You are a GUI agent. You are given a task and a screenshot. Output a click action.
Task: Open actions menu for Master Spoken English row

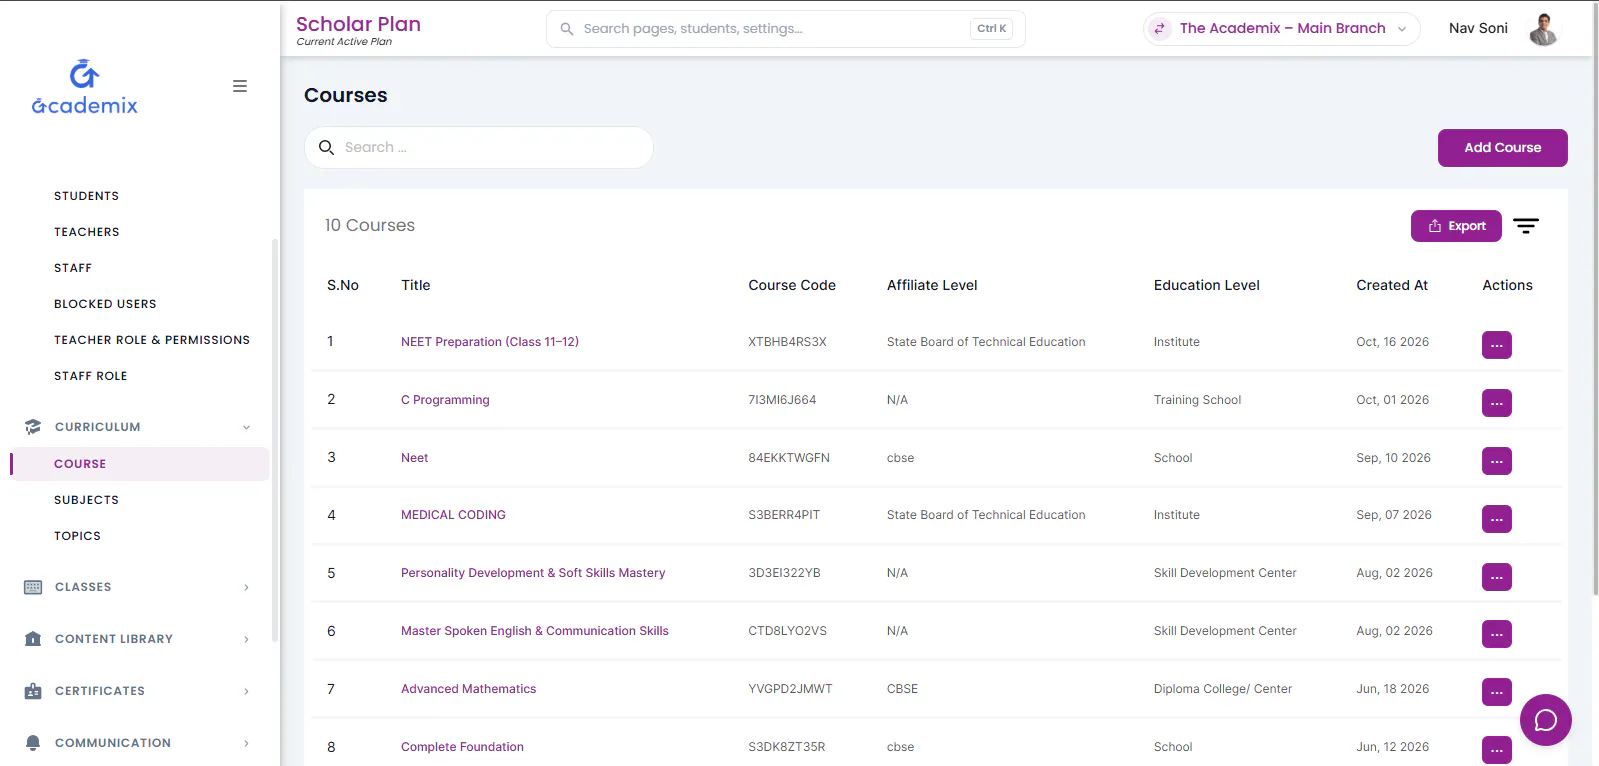pyautogui.click(x=1497, y=634)
